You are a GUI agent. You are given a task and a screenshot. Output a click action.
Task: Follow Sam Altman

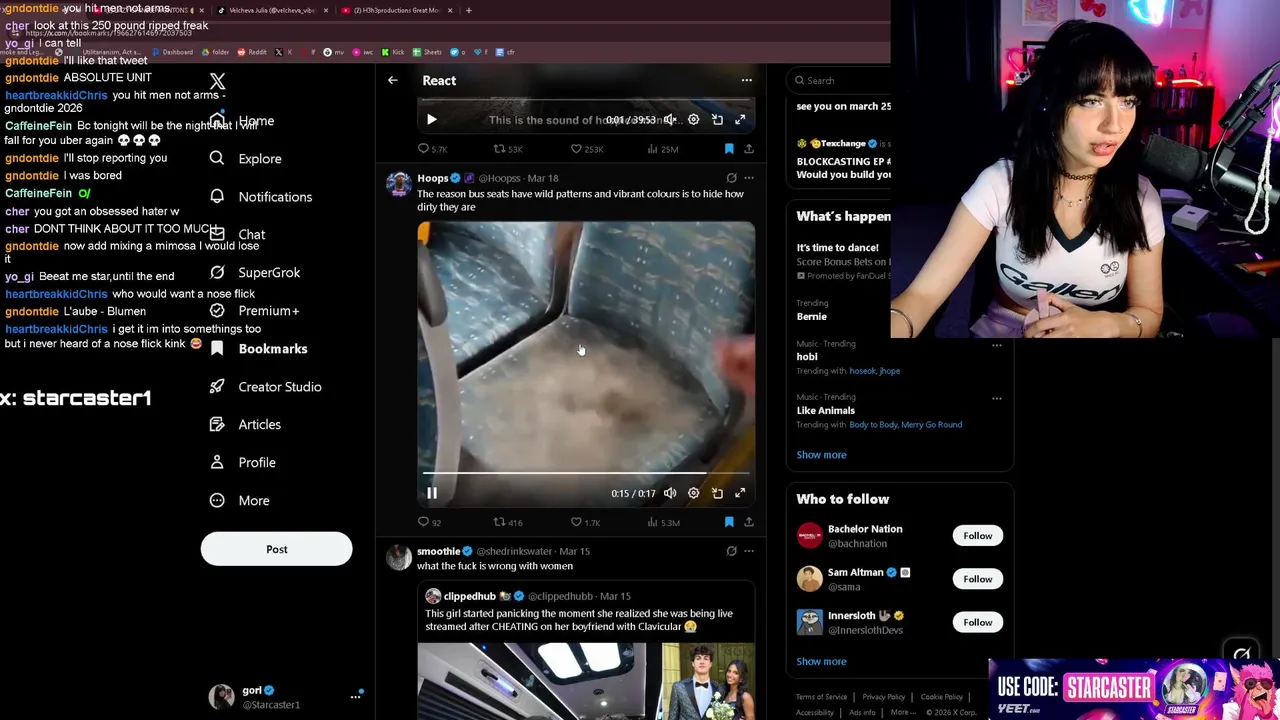point(977,579)
